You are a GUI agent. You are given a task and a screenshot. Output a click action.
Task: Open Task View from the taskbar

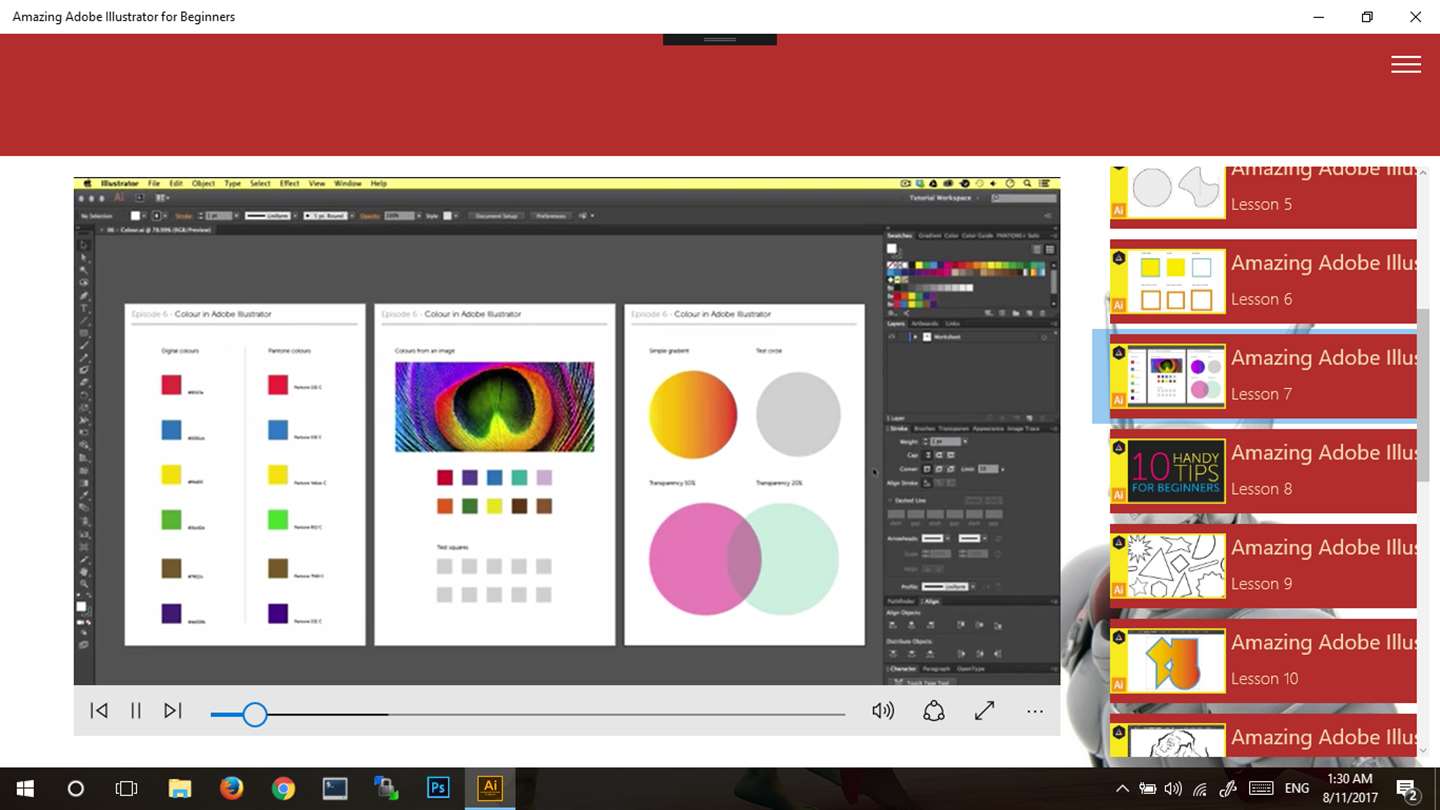[127, 789]
